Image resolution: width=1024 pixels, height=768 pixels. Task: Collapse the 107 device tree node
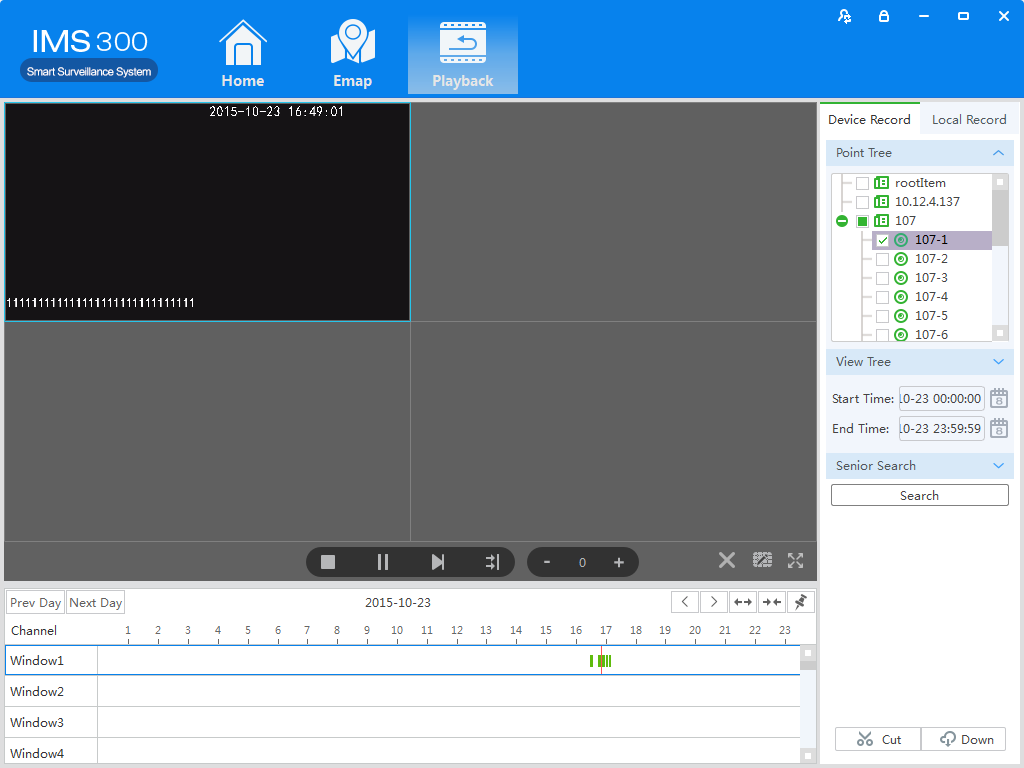coord(842,221)
